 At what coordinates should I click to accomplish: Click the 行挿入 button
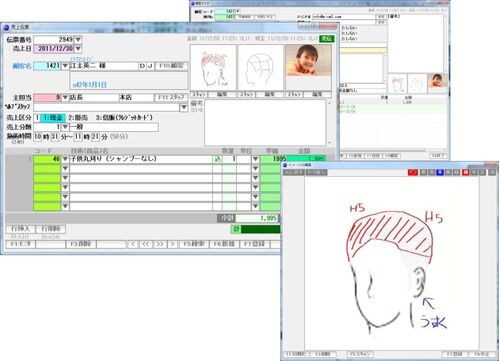coord(21,229)
